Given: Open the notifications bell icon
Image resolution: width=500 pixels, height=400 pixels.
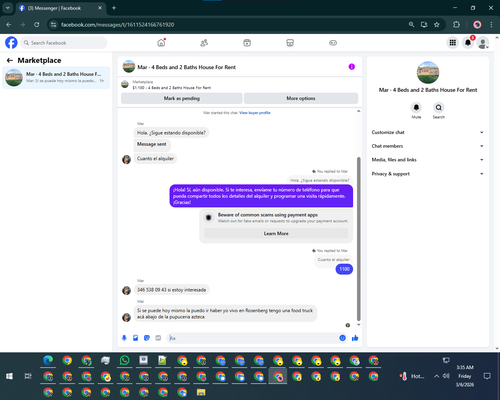Looking at the screenshot, I should 468,43.
